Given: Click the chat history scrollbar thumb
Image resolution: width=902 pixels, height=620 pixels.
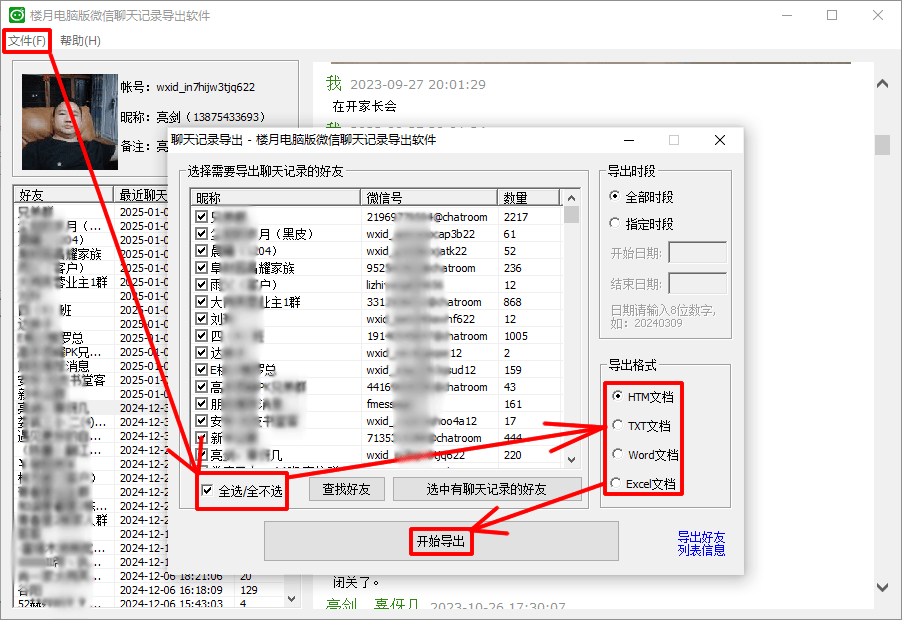Looking at the screenshot, I should point(882,145).
